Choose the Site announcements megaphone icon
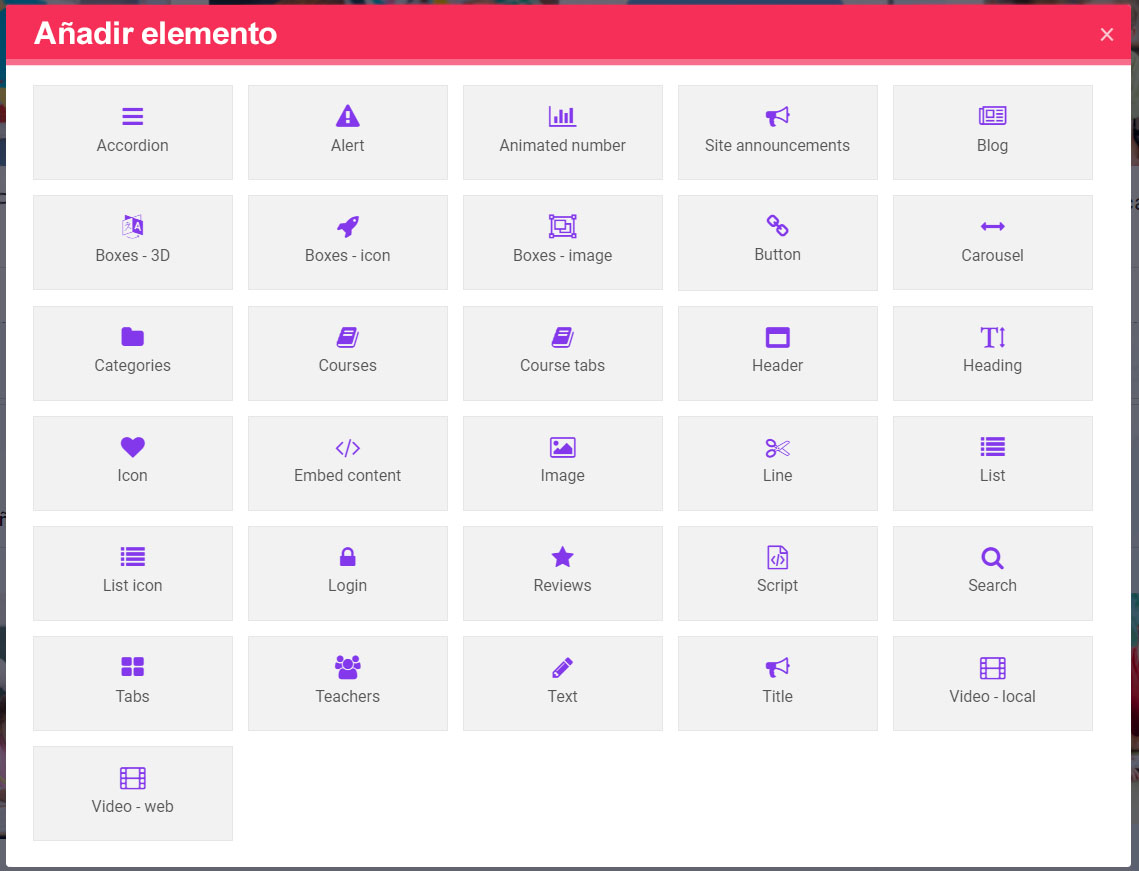The image size is (1139, 871). (x=777, y=117)
